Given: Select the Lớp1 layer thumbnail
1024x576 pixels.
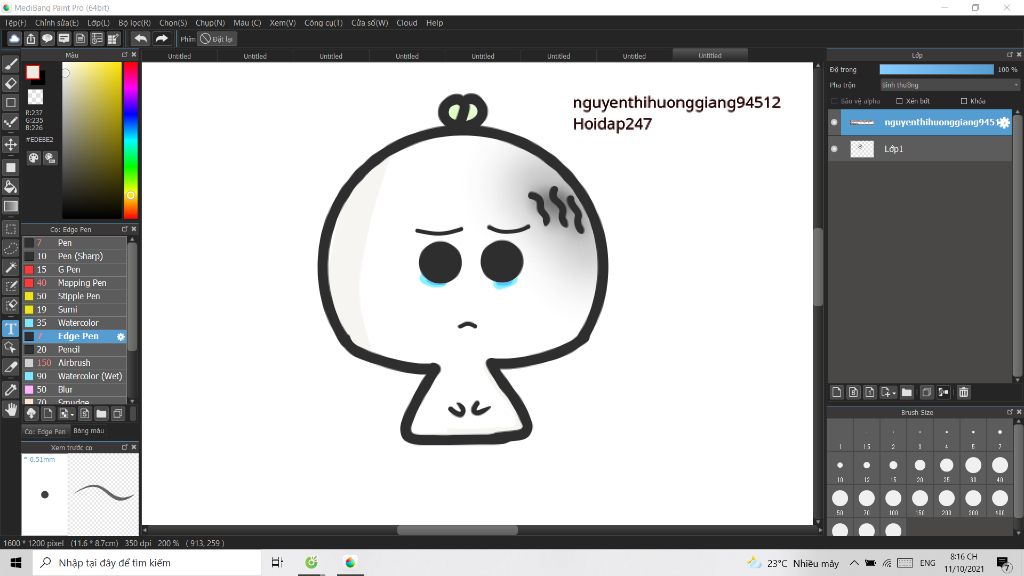Looking at the screenshot, I should coord(861,149).
